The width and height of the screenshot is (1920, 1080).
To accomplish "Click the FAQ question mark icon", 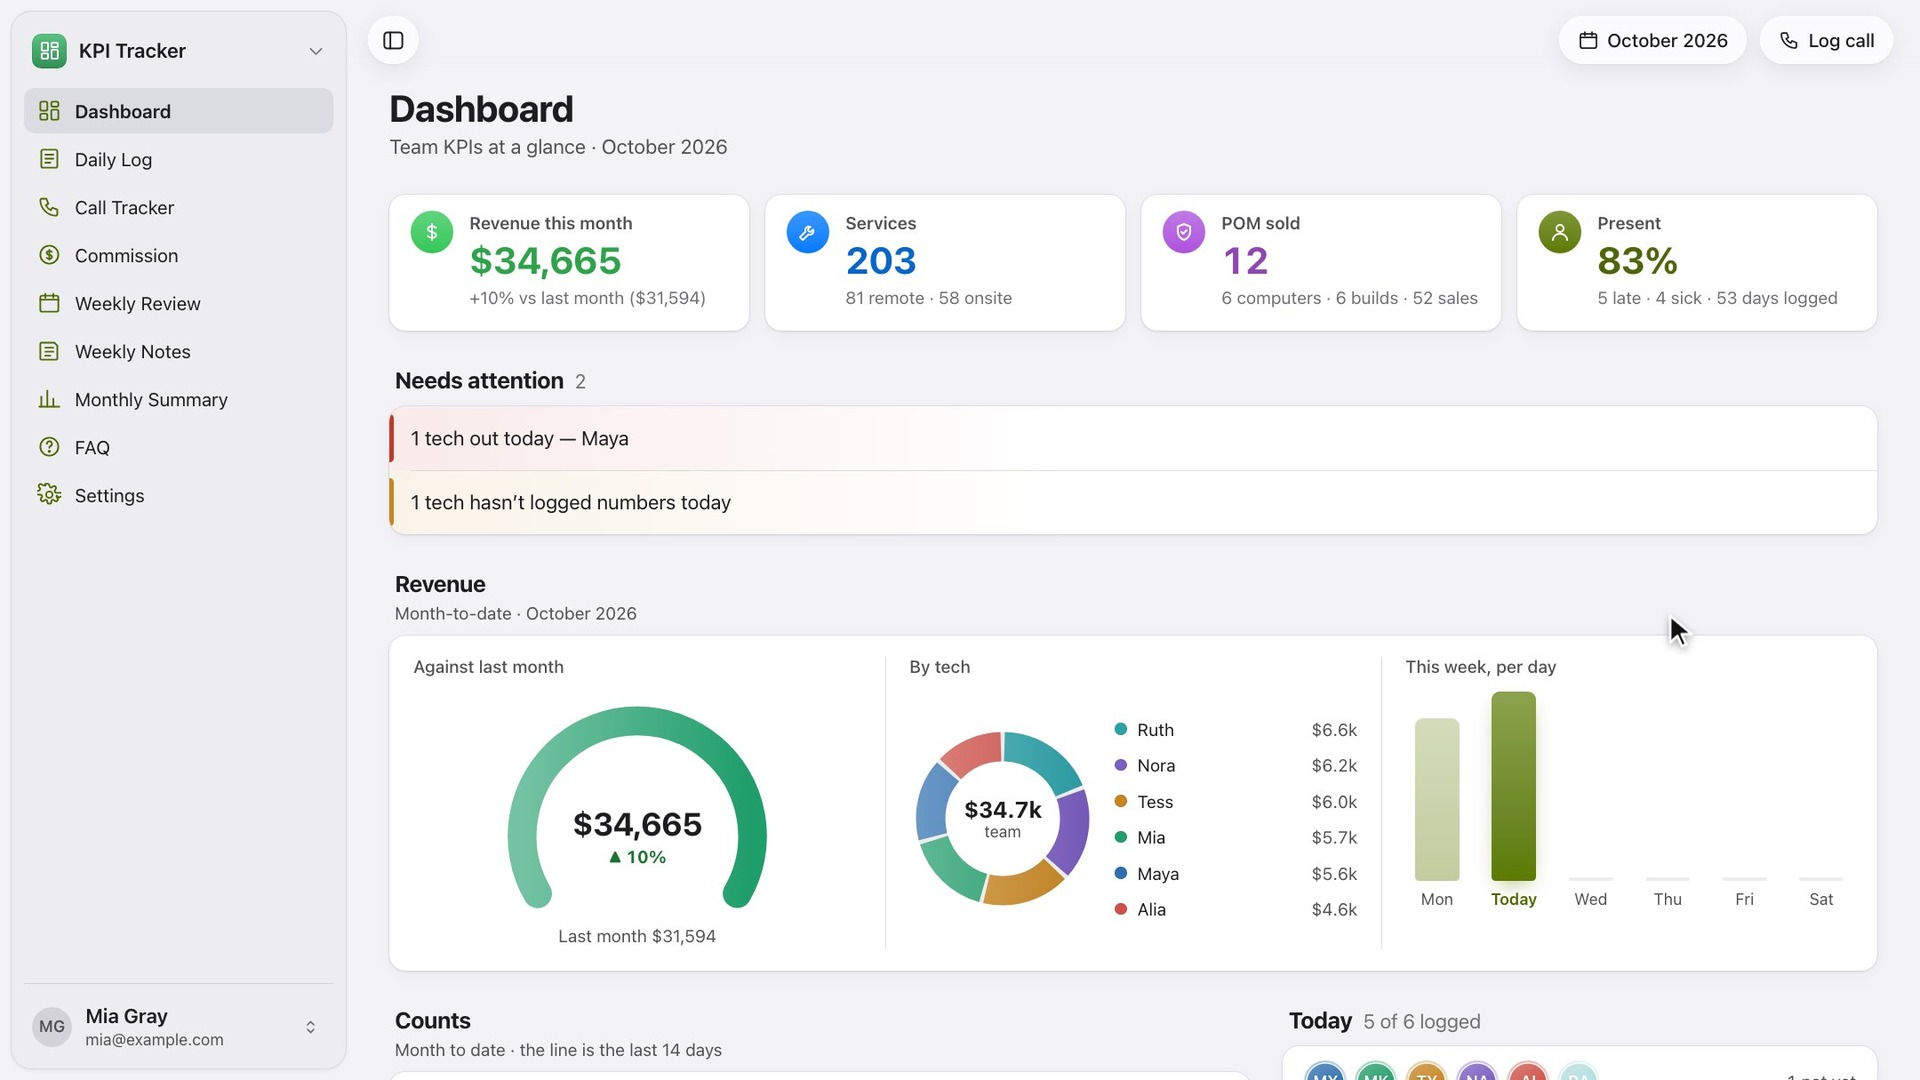I will [49, 447].
